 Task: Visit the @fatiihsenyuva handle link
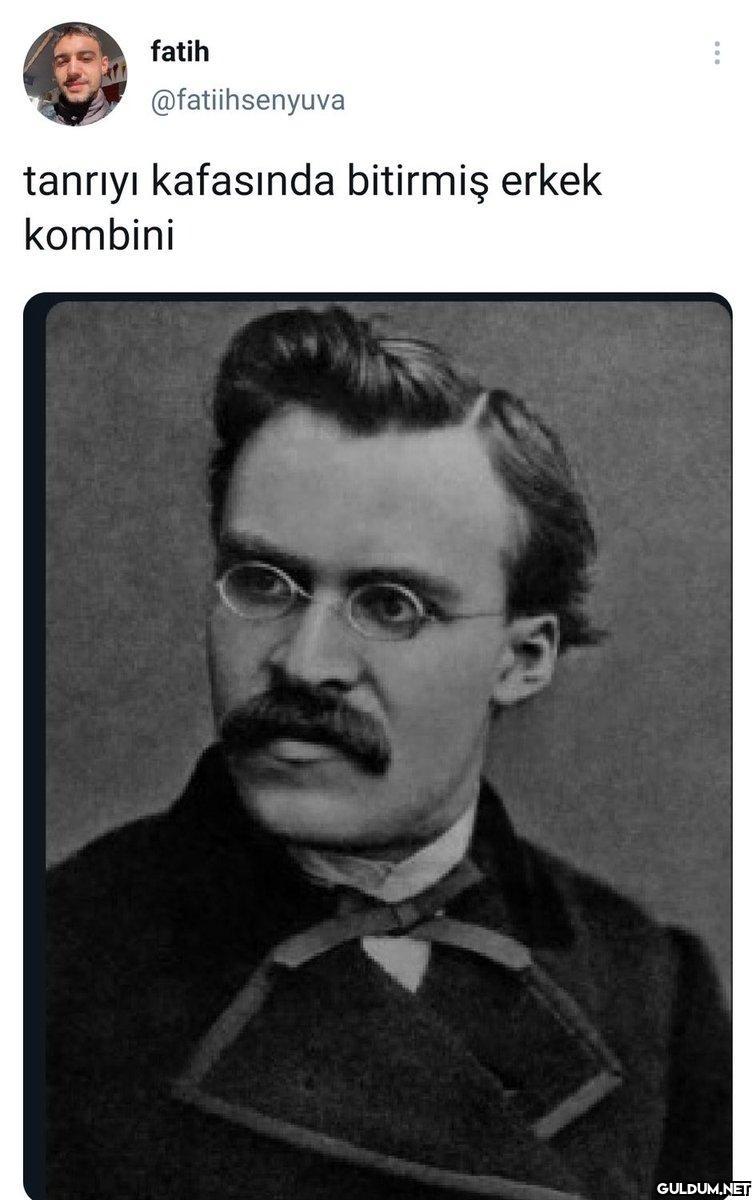pyautogui.click(x=247, y=100)
